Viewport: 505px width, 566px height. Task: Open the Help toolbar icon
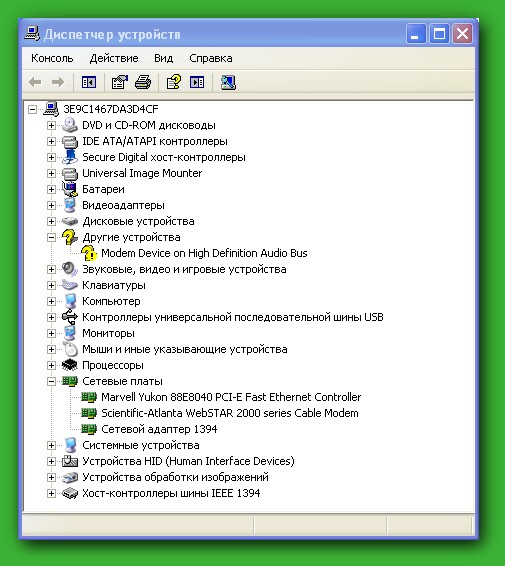174,82
